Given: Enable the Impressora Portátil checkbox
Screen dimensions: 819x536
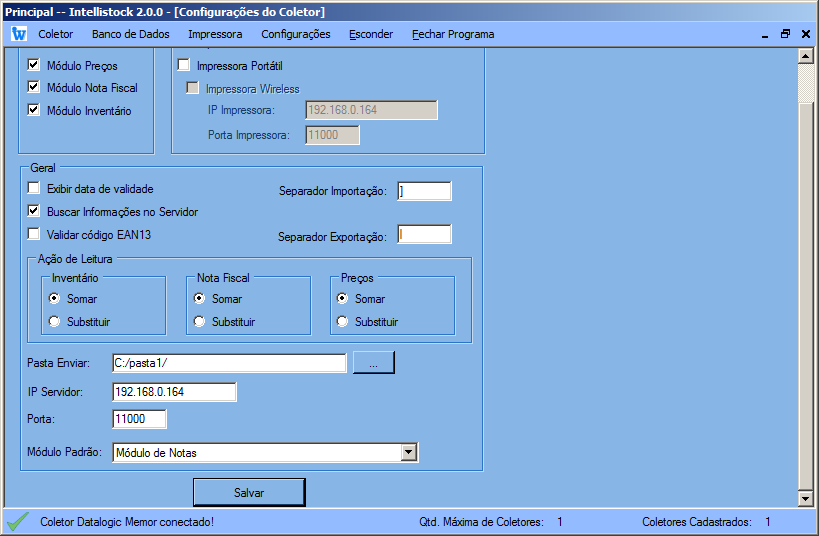Looking at the screenshot, I should click(183, 65).
